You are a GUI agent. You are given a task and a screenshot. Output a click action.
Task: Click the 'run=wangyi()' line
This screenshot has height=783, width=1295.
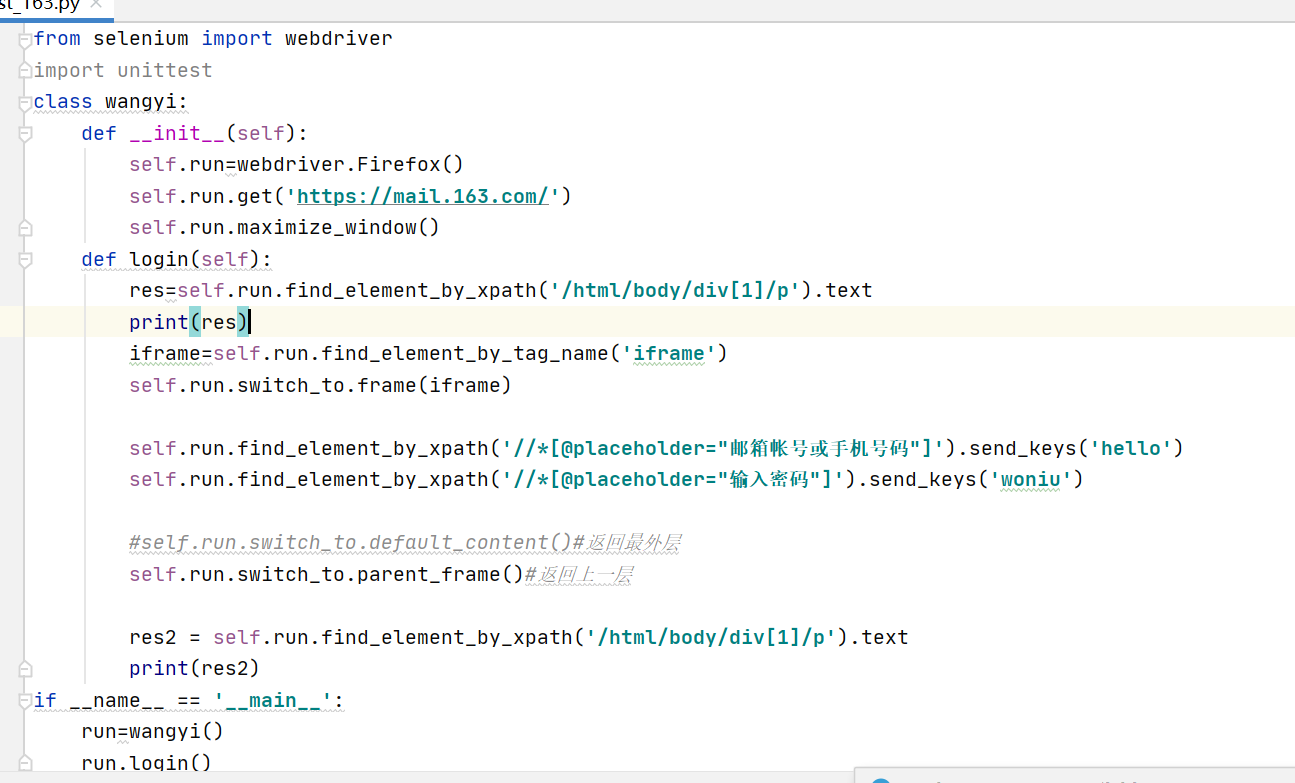tap(153, 731)
